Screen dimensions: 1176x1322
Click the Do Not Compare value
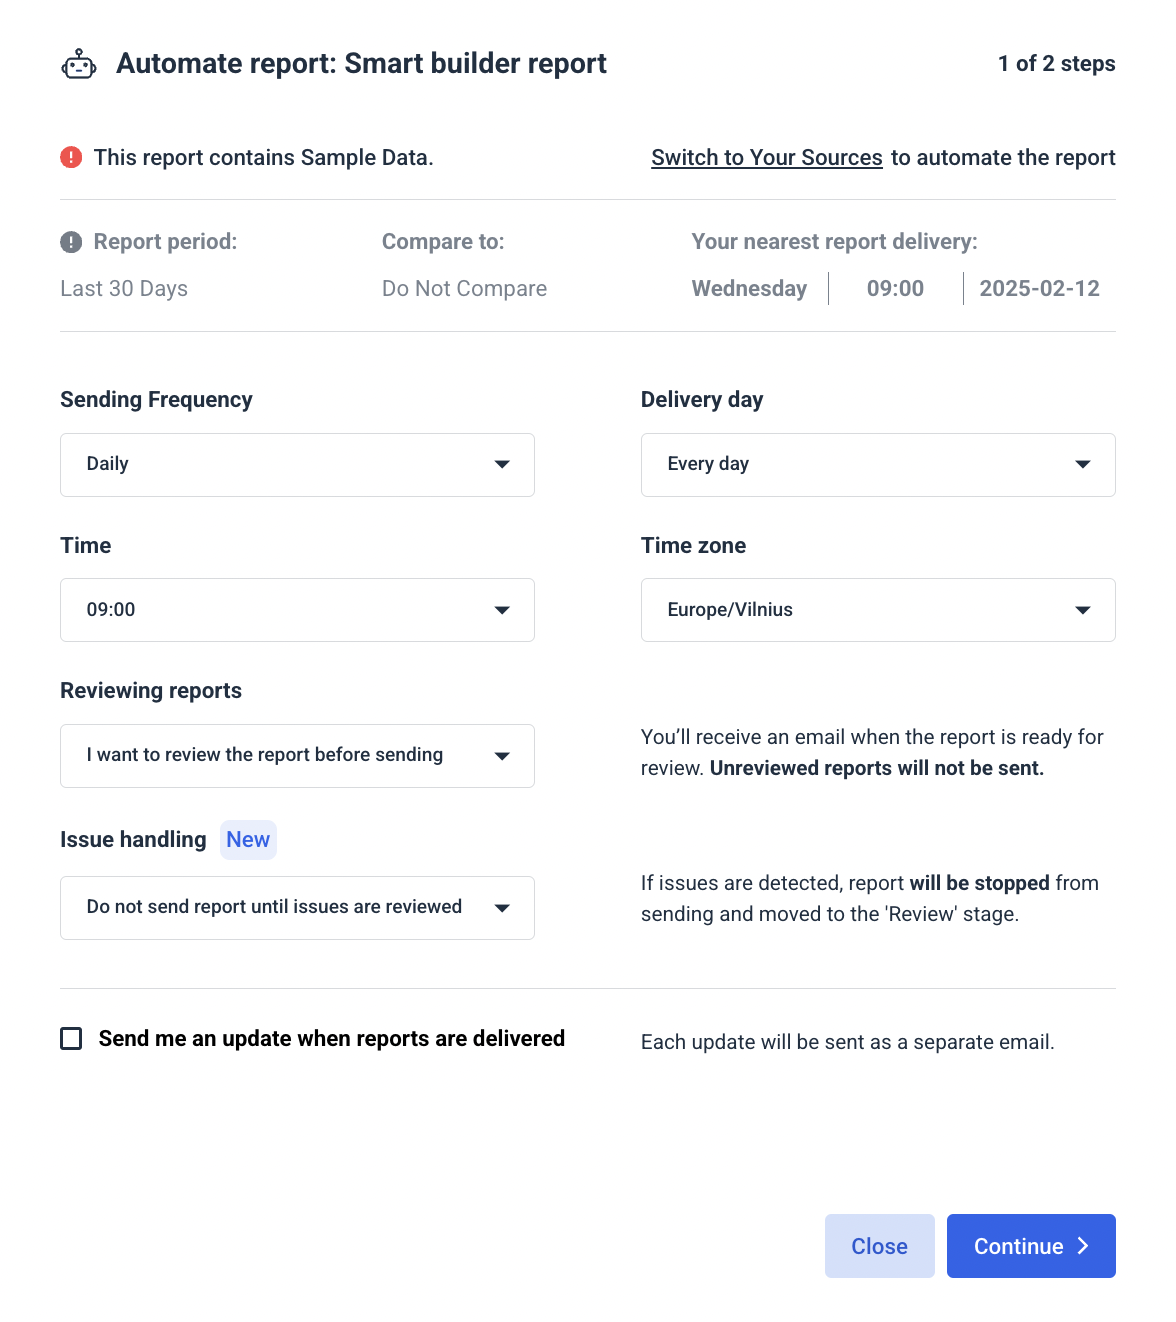tap(464, 289)
